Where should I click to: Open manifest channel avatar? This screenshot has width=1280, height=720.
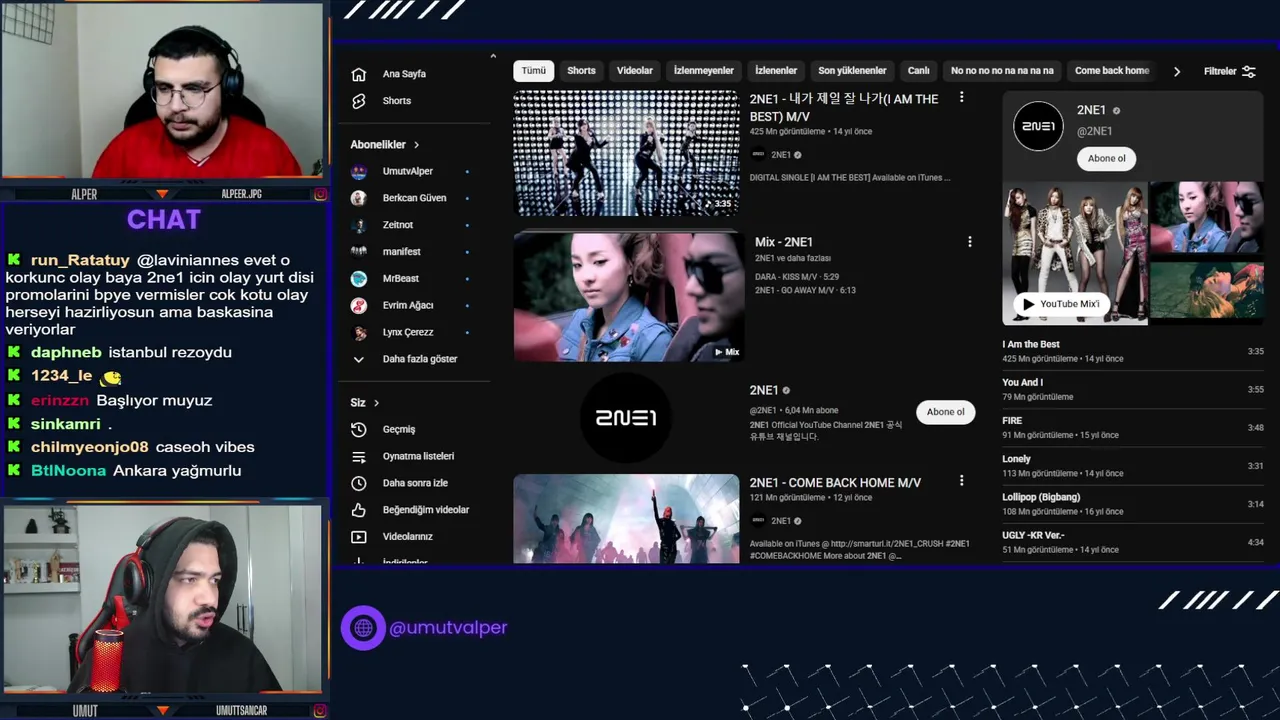(359, 252)
